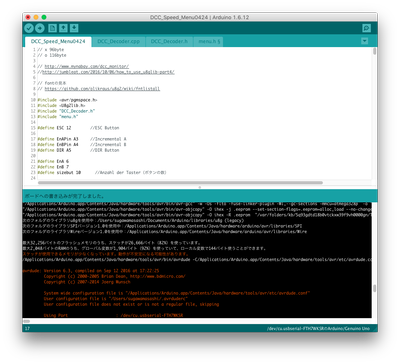This screenshot has height=364, width=400.
Task: Click the '// x 96byte' comment line
Action: point(51,50)
